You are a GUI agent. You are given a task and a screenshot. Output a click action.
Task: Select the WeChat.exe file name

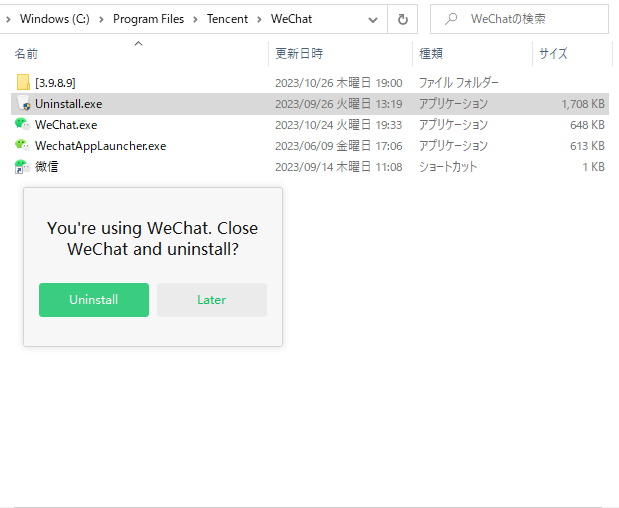pyautogui.click(x=66, y=125)
